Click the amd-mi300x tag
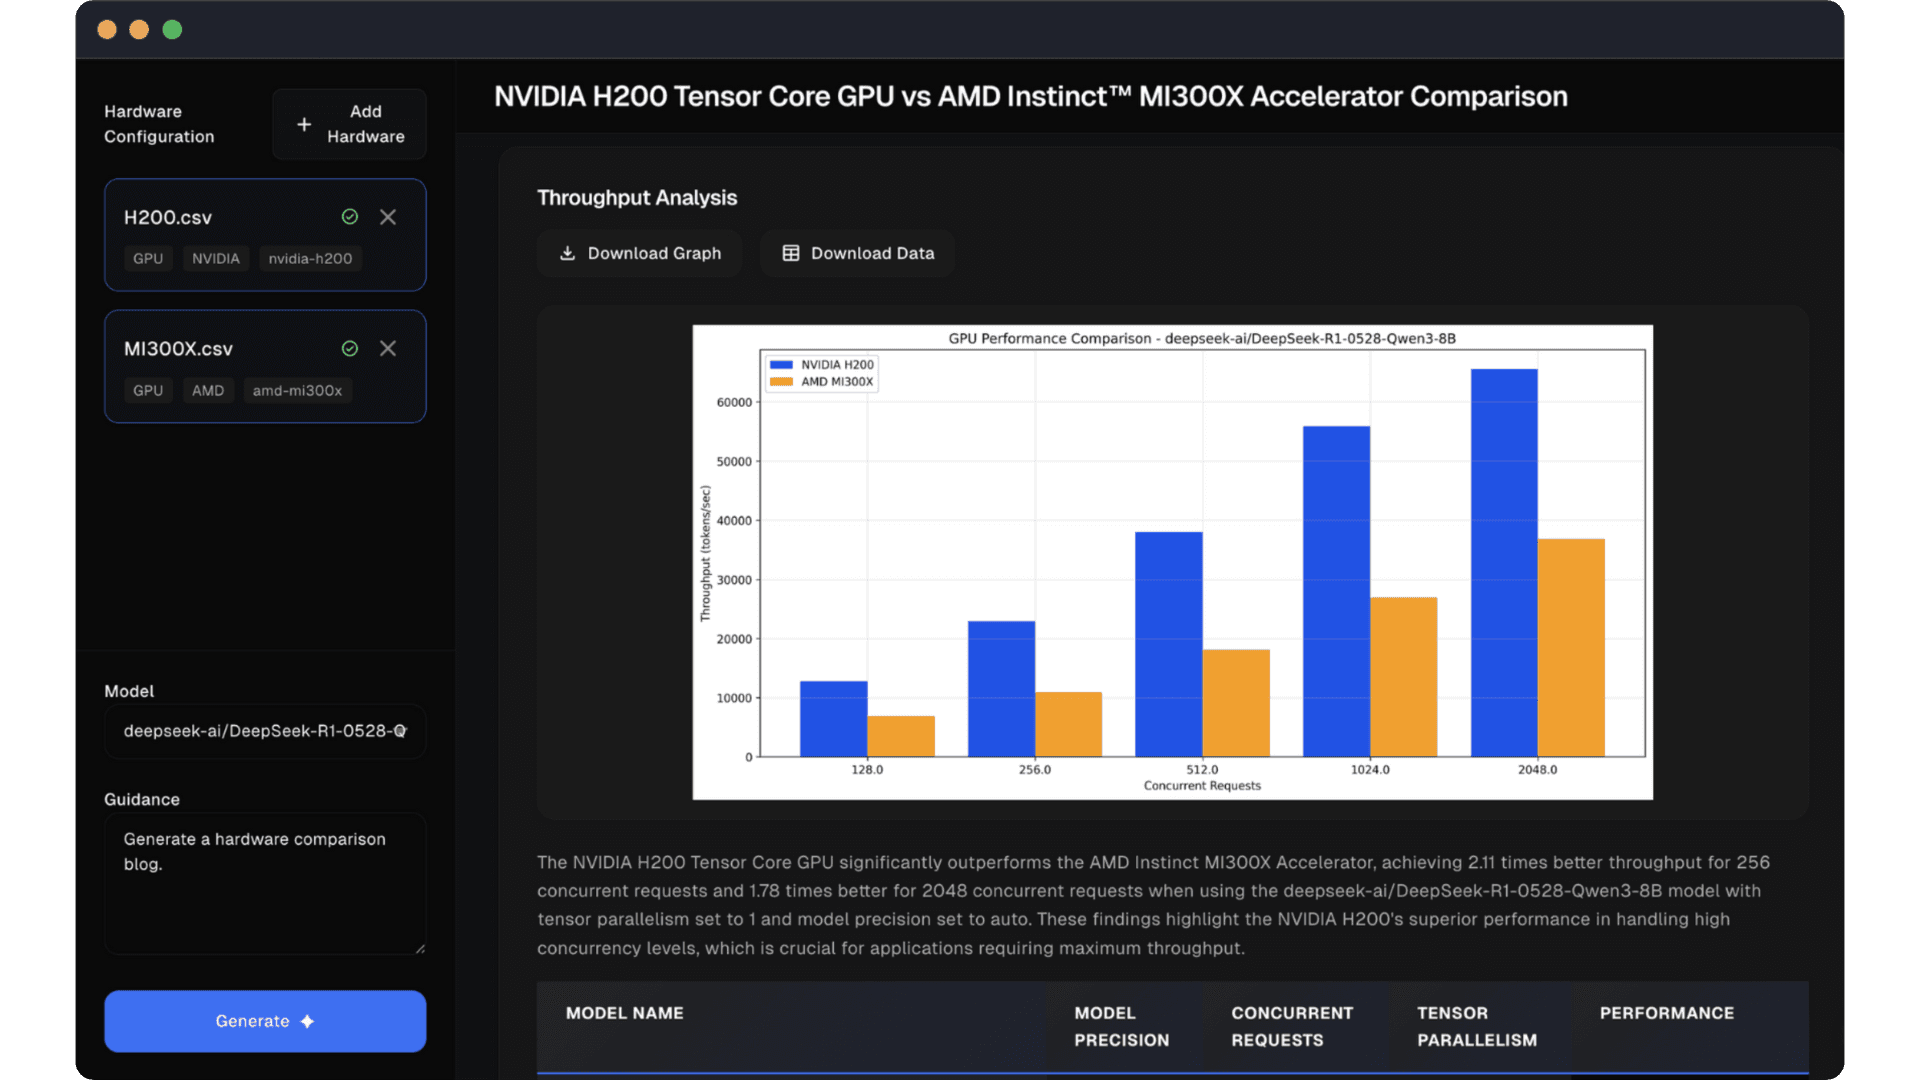The height and width of the screenshot is (1080, 1920). [297, 390]
